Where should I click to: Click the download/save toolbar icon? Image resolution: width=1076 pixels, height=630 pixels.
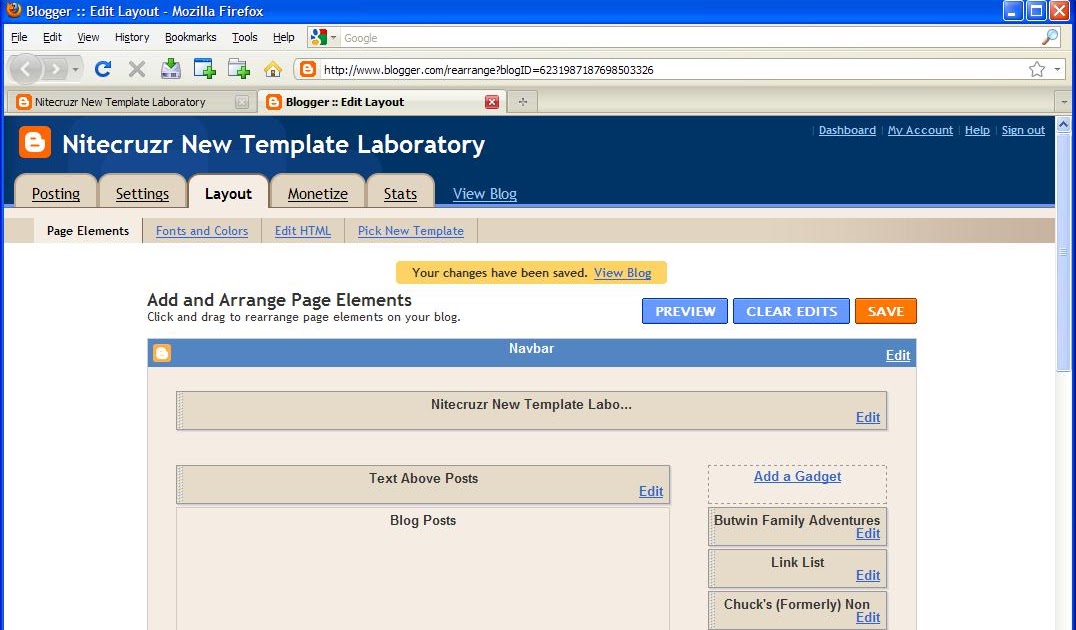(x=171, y=69)
